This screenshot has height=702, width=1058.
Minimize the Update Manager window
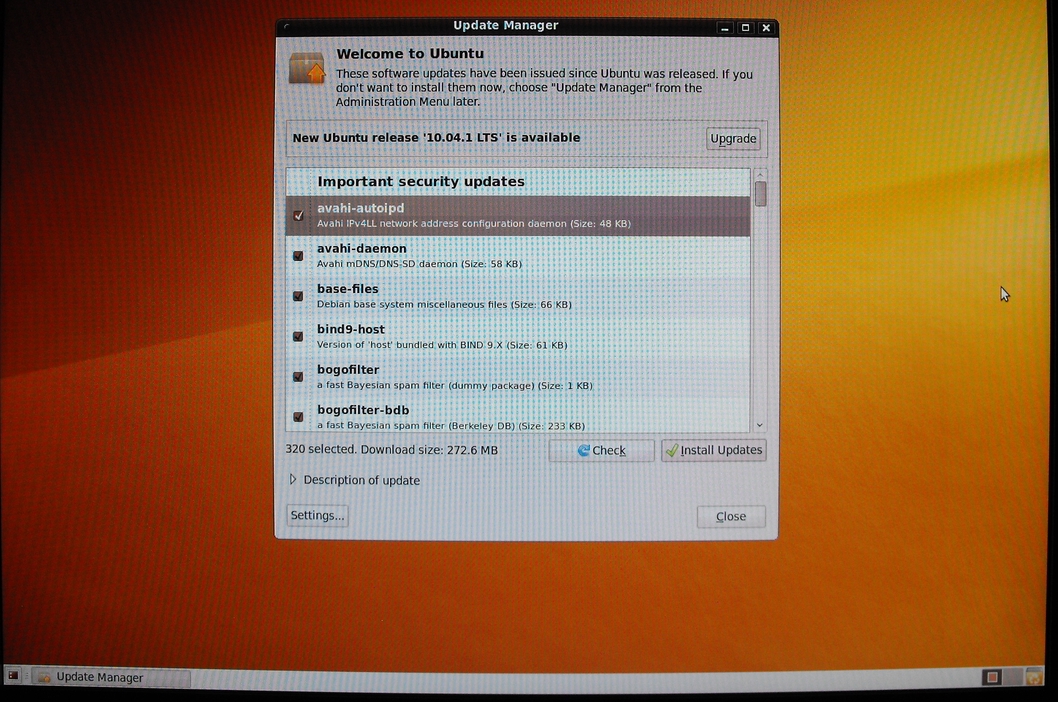pyautogui.click(x=725, y=28)
